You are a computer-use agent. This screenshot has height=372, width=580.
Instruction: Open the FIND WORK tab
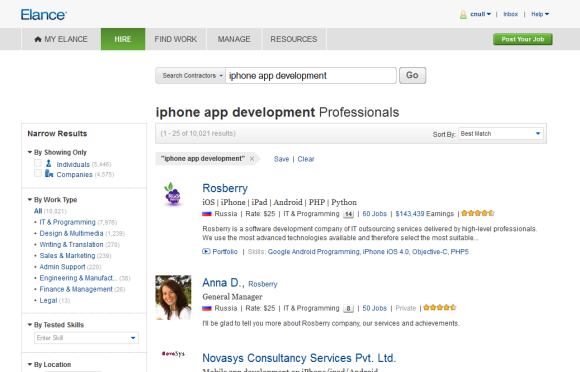click(176, 39)
